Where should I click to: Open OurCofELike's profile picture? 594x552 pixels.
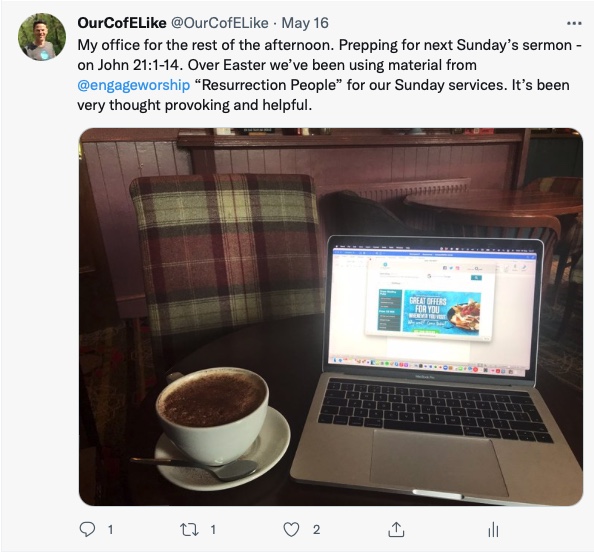(42, 37)
